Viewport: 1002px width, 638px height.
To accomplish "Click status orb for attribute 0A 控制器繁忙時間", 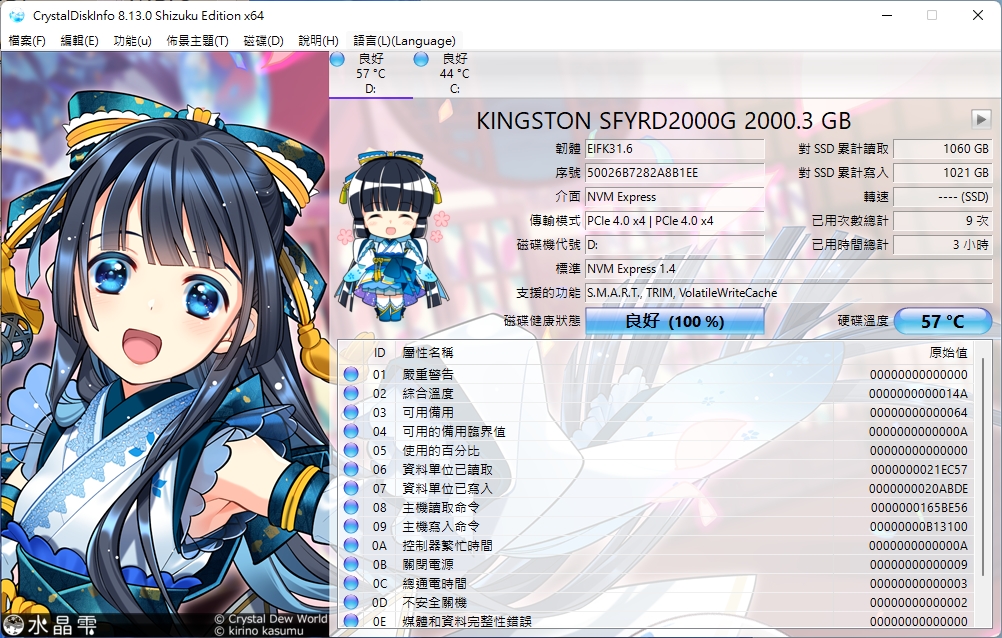I will (x=351, y=545).
